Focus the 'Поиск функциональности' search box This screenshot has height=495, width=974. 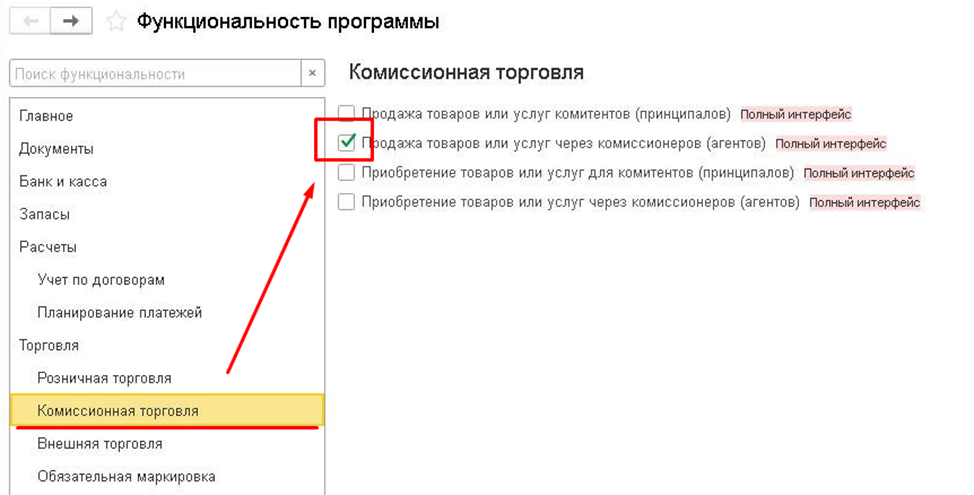pos(155,74)
